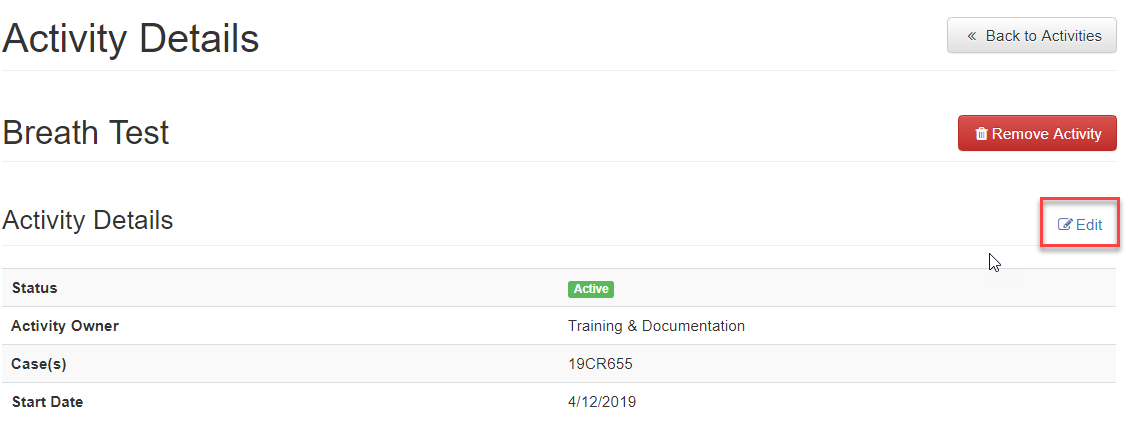Viewport: 1130px width, 434px height.
Task: Click the double-chevron back arrow icon
Action: point(971,36)
